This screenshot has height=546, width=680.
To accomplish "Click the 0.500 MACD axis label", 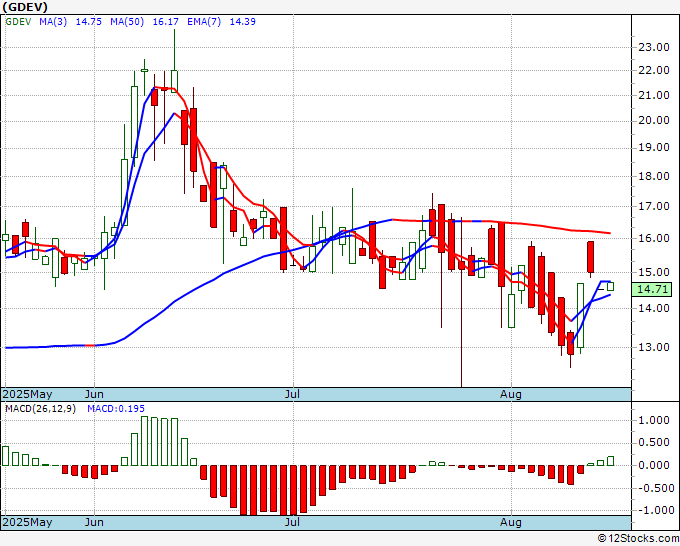I will tap(654, 443).
